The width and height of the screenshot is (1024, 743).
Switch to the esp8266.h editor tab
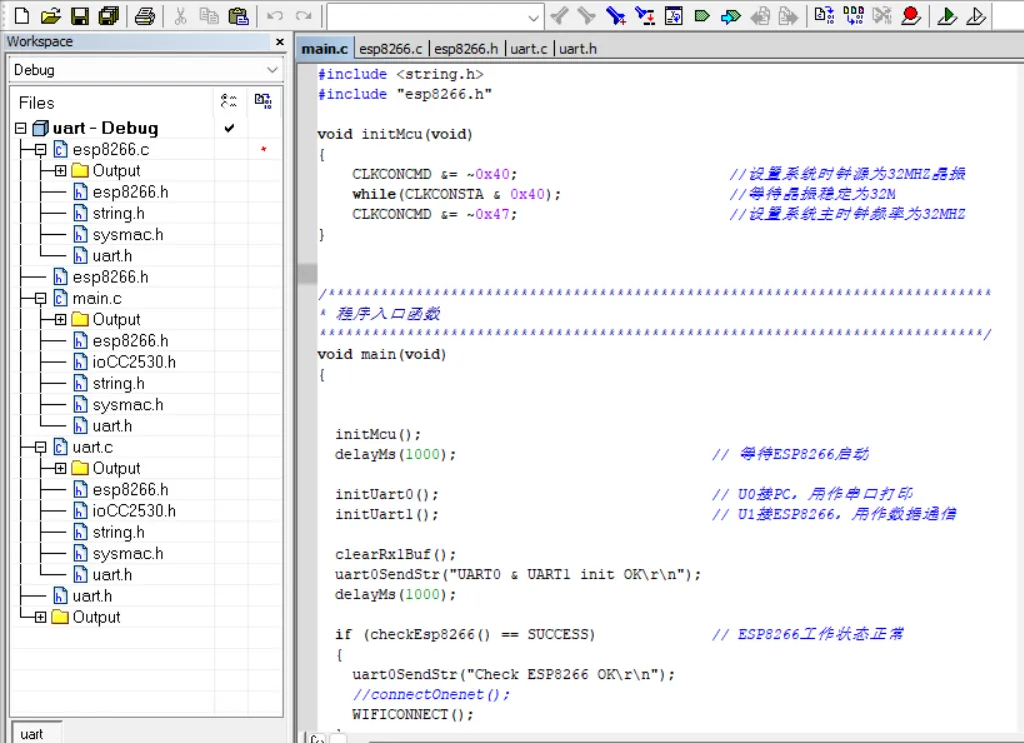pos(466,49)
